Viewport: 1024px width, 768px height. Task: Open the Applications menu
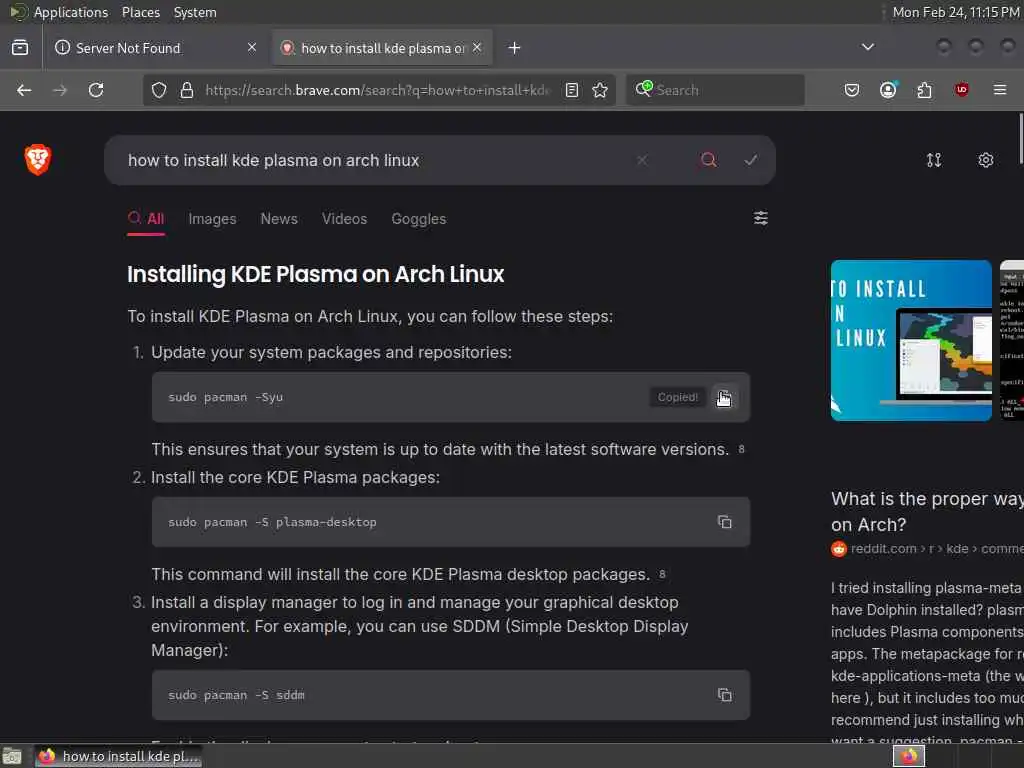pyautogui.click(x=59, y=12)
